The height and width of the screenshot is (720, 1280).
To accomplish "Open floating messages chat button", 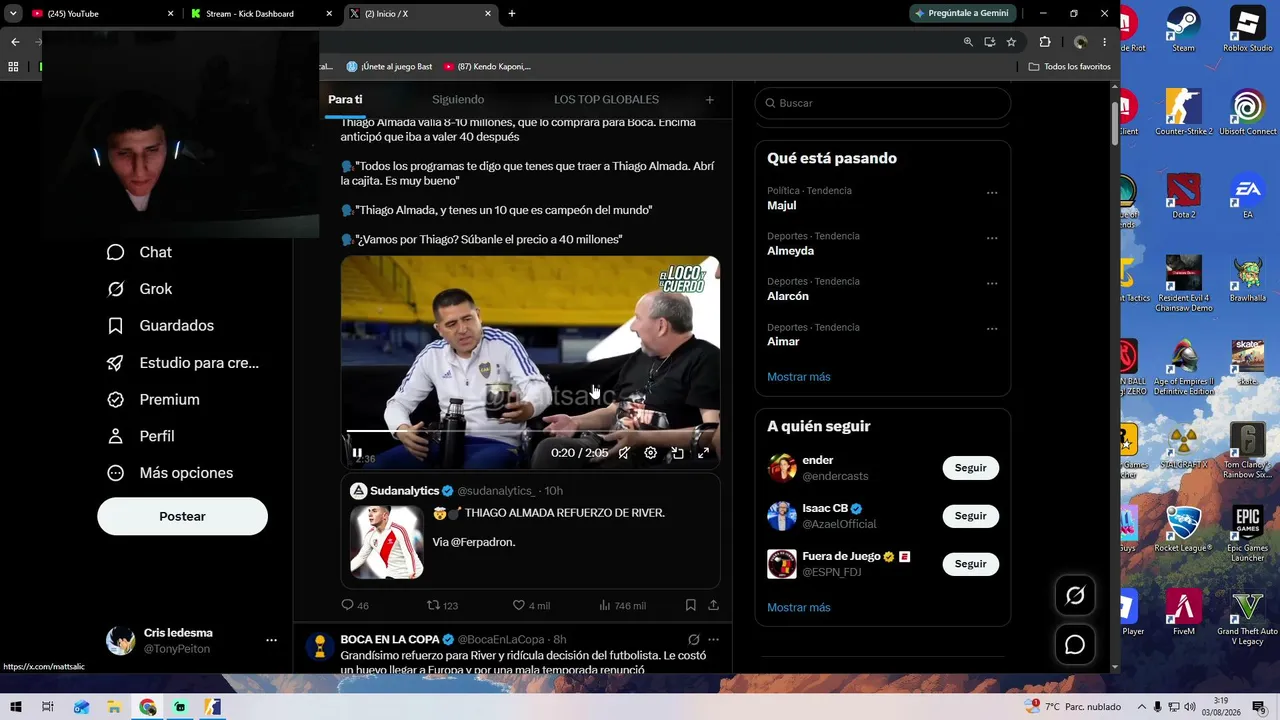I will pos(1075,645).
